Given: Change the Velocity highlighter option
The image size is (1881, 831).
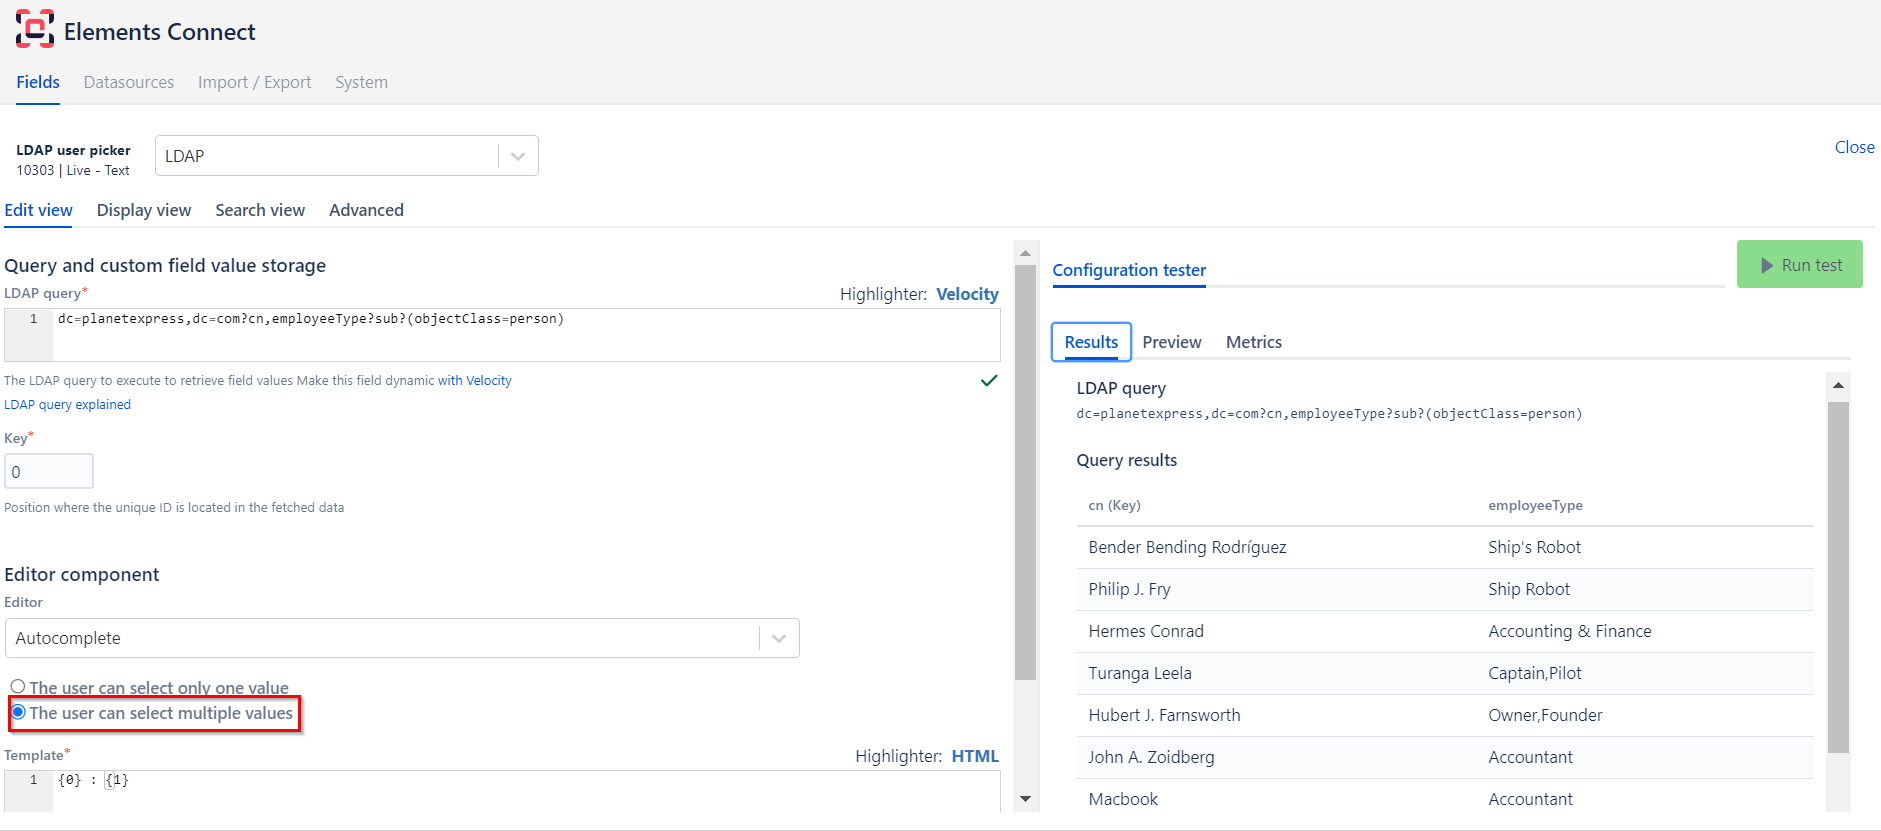Looking at the screenshot, I should [966, 294].
